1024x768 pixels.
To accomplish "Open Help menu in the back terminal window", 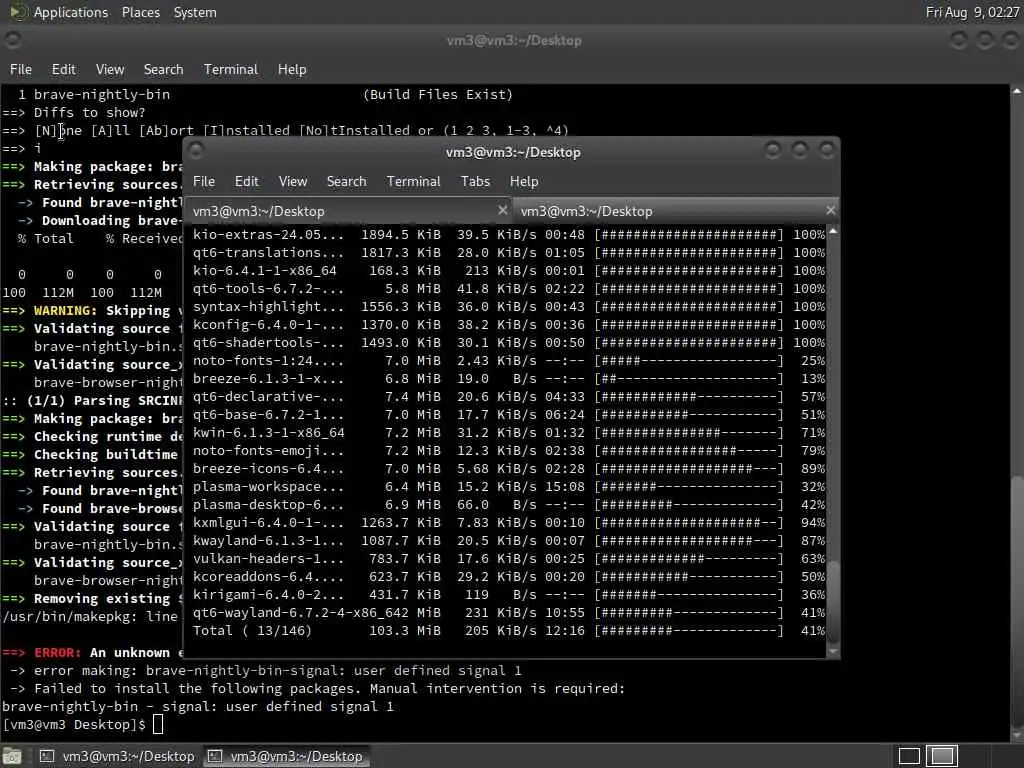I will (292, 69).
